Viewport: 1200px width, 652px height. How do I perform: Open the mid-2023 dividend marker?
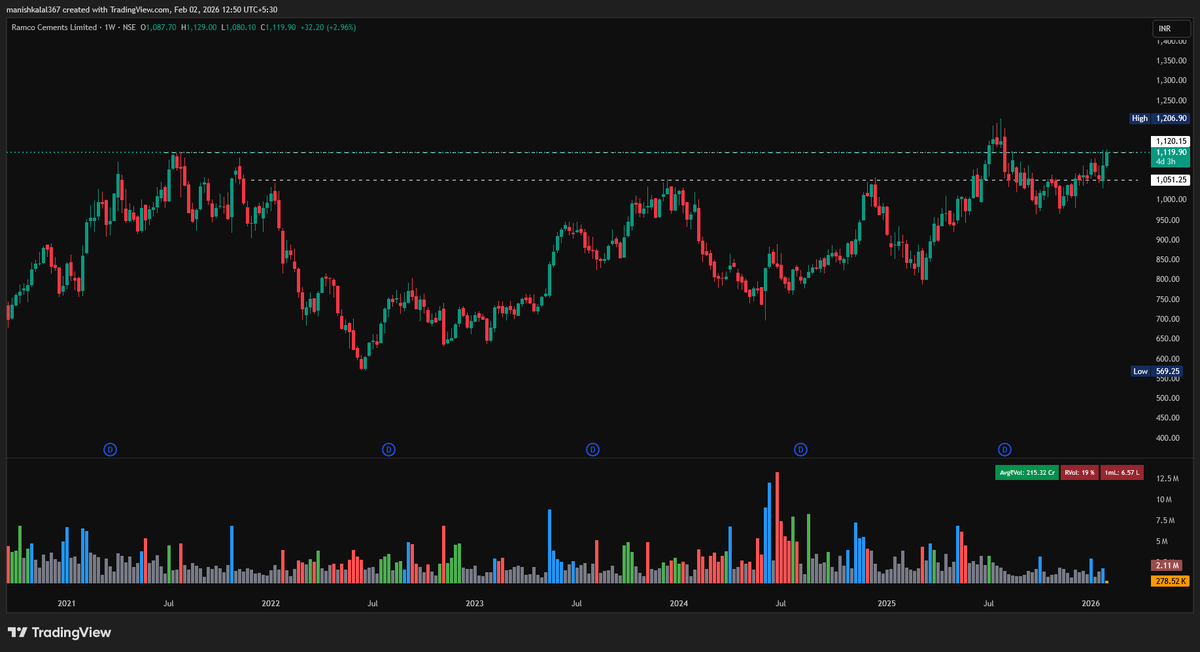(x=593, y=450)
